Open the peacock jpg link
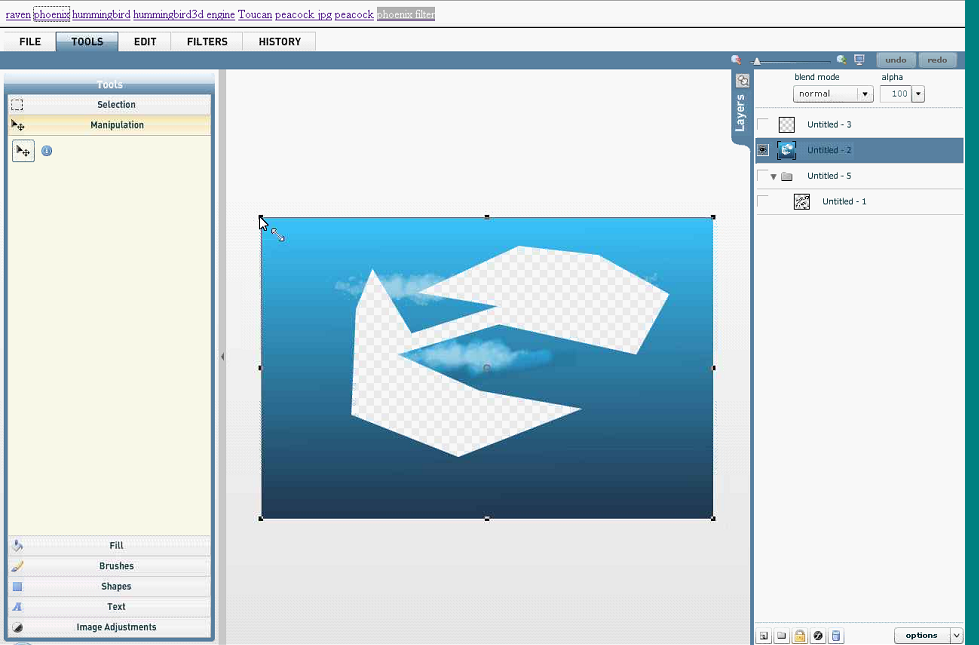This screenshot has width=979, height=645. (303, 14)
